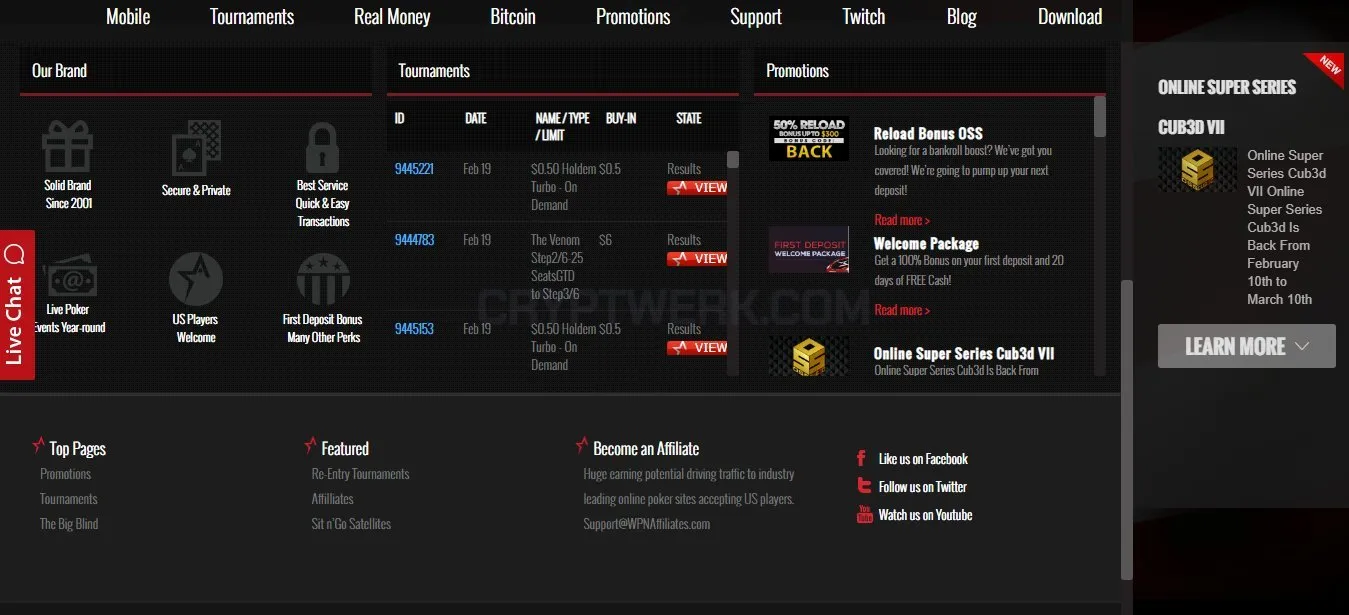Viewport: 1349px width, 615px height.
Task: Go to Promotions under Top Pages
Action: pyautogui.click(x=65, y=474)
